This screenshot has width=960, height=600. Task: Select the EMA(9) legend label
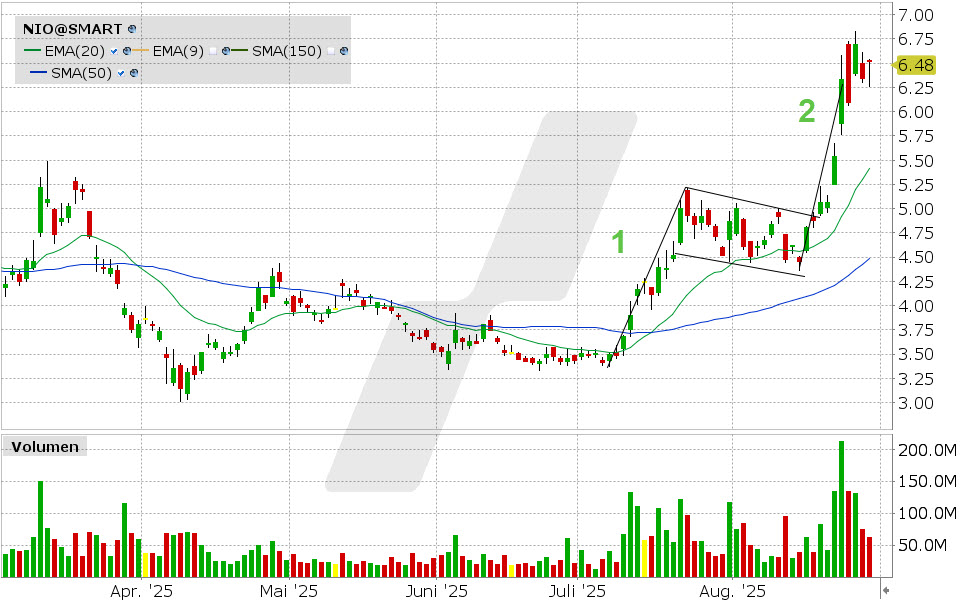pos(178,51)
